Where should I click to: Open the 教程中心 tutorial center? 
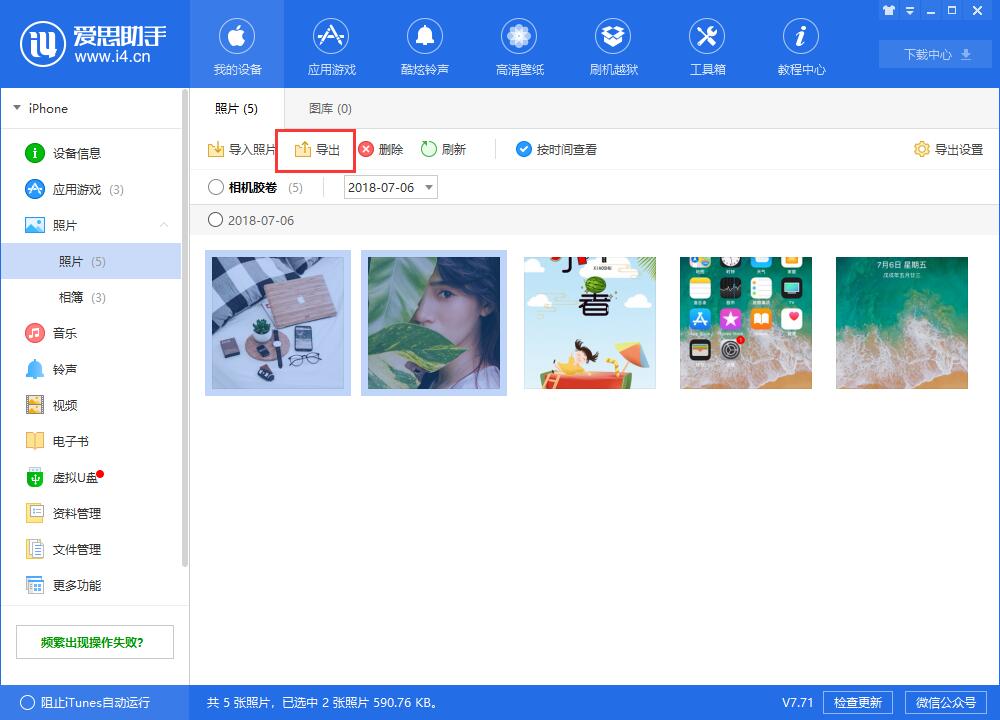tap(800, 45)
